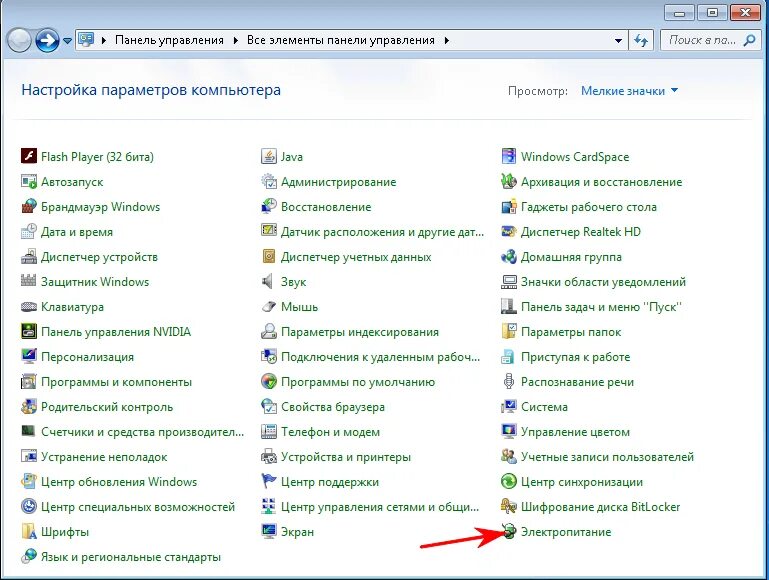
Task: Open Значки области уведомлений link
Action: point(603,282)
